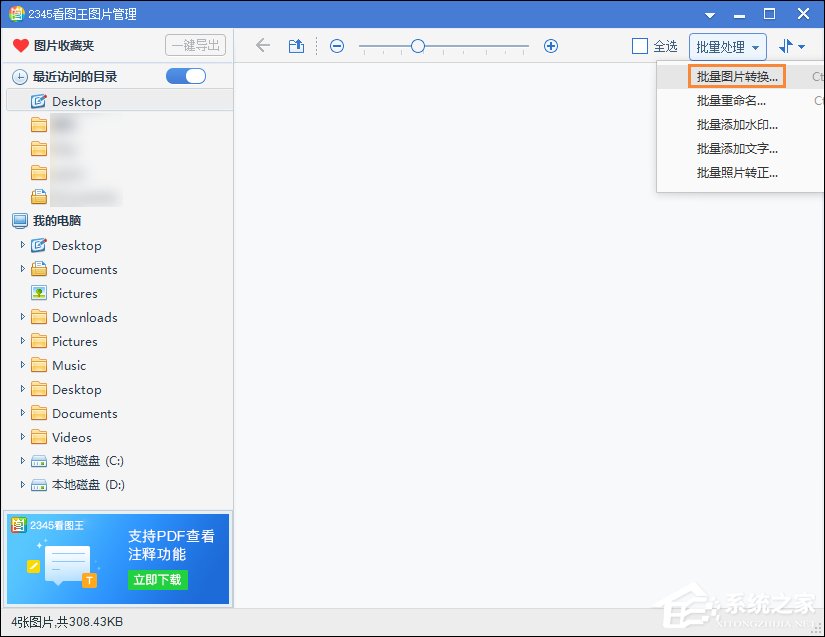This screenshot has height=637, width=825.
Task: Open the 批量处理 batch processing dropdown
Action: 727,45
